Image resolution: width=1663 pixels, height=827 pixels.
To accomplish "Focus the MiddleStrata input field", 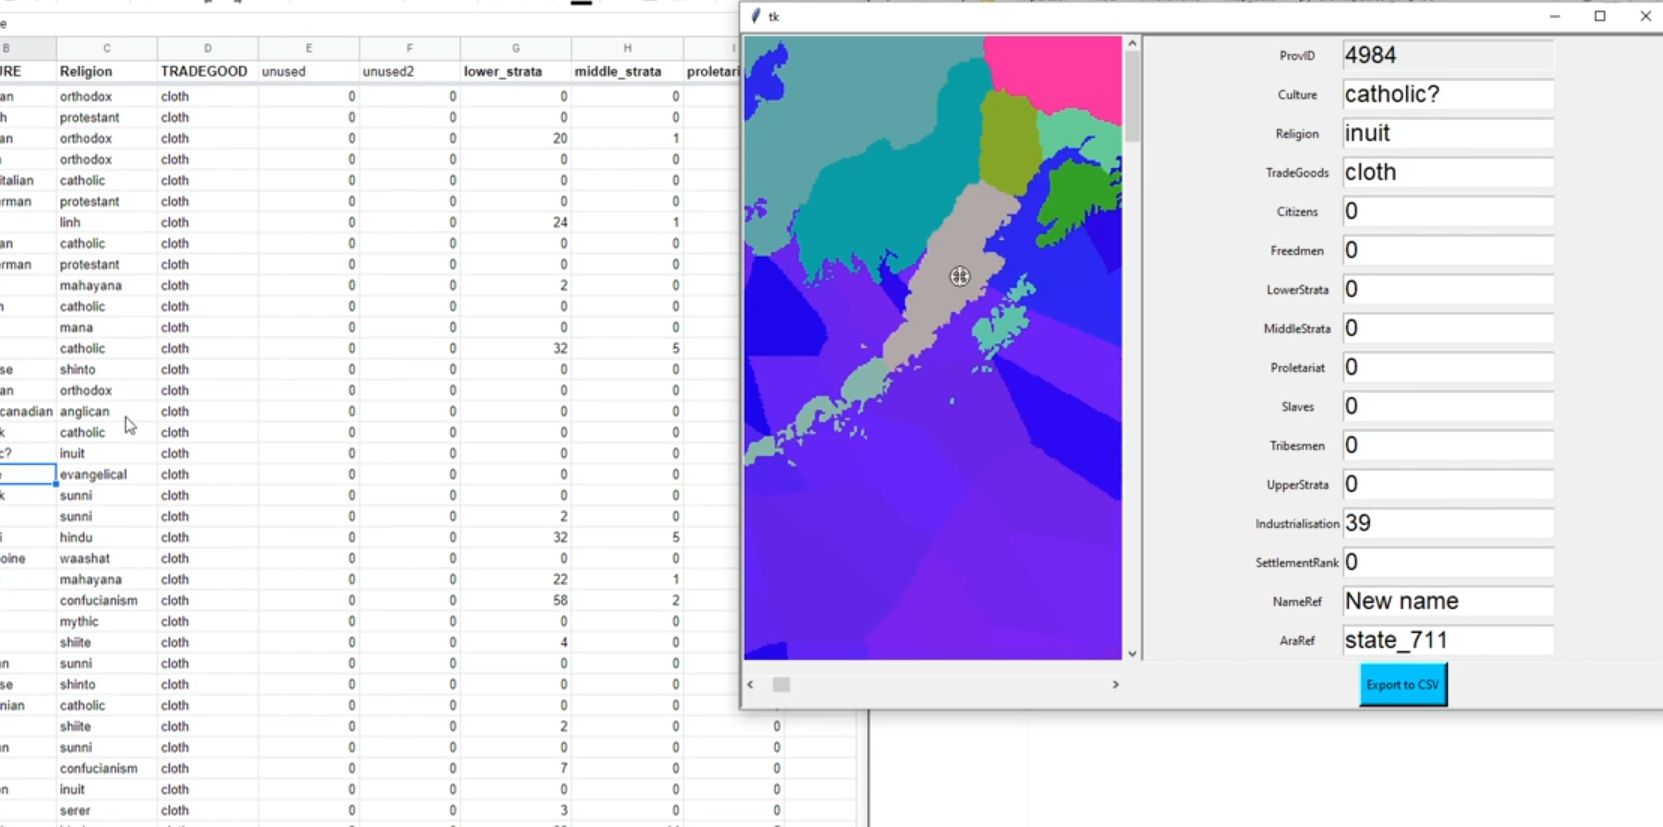I will (1448, 328).
